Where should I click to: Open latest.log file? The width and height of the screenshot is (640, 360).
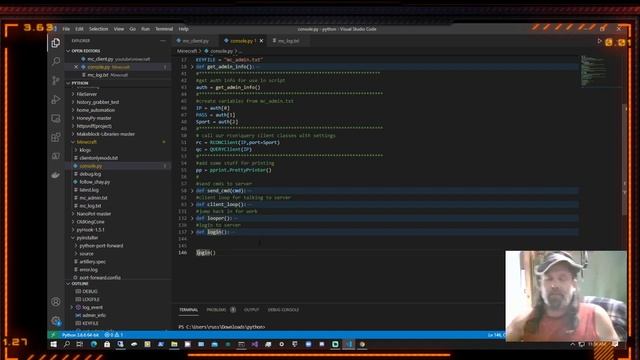pos(89,190)
